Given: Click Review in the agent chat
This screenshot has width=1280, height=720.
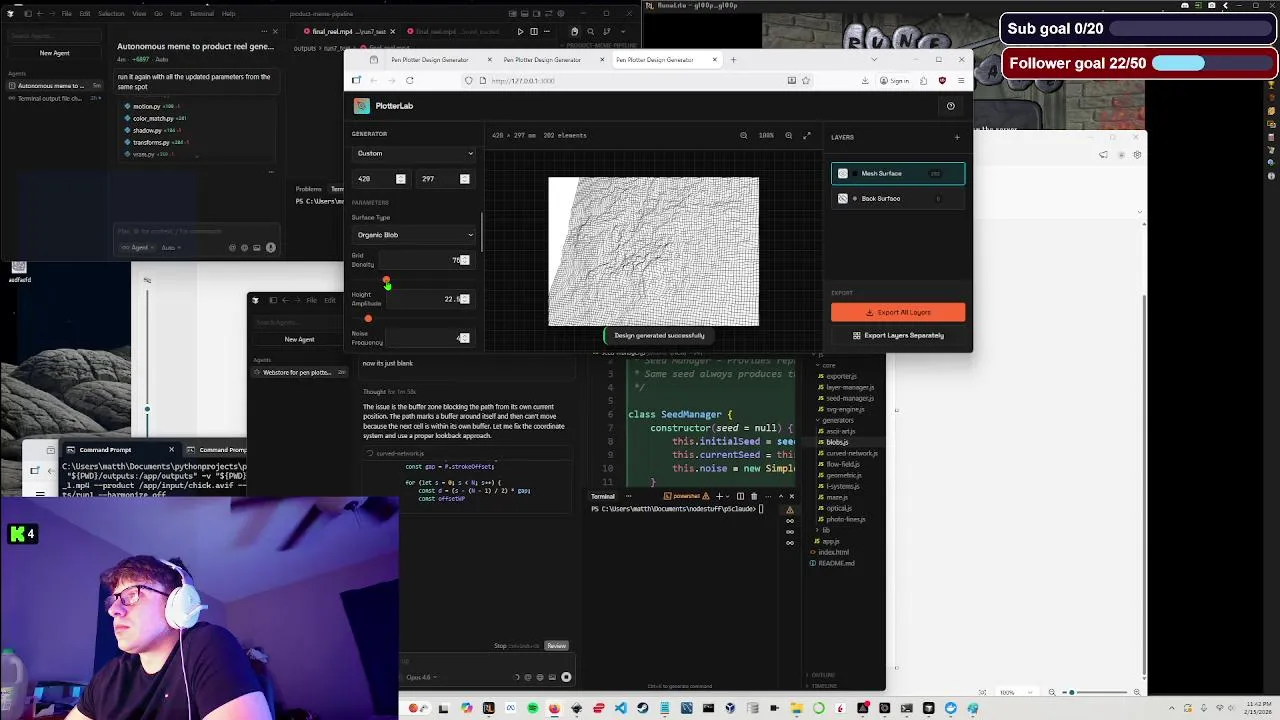Looking at the screenshot, I should (x=556, y=646).
